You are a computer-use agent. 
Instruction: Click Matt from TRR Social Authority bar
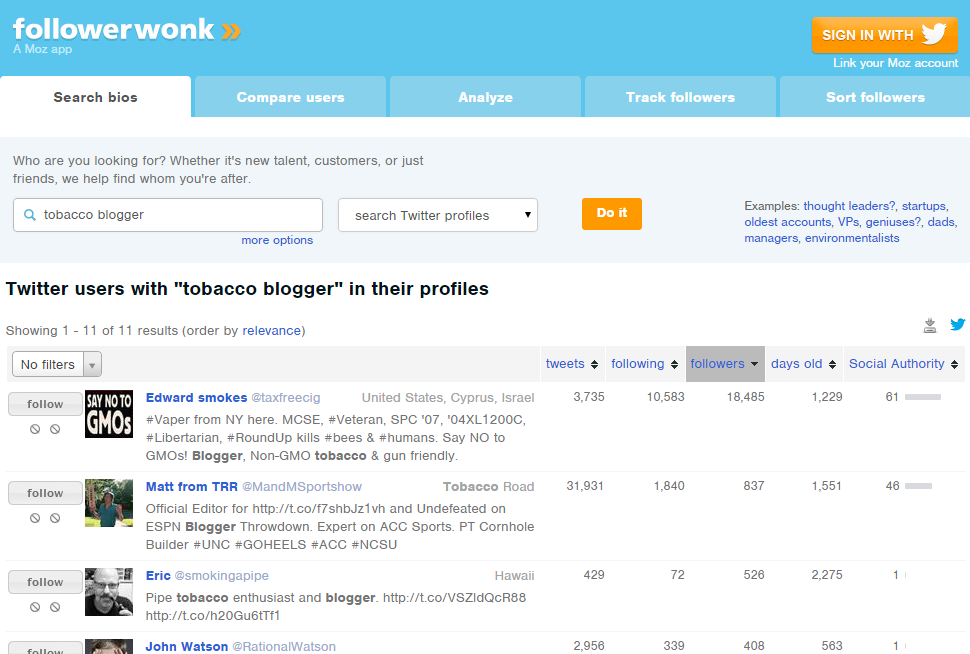(x=918, y=486)
